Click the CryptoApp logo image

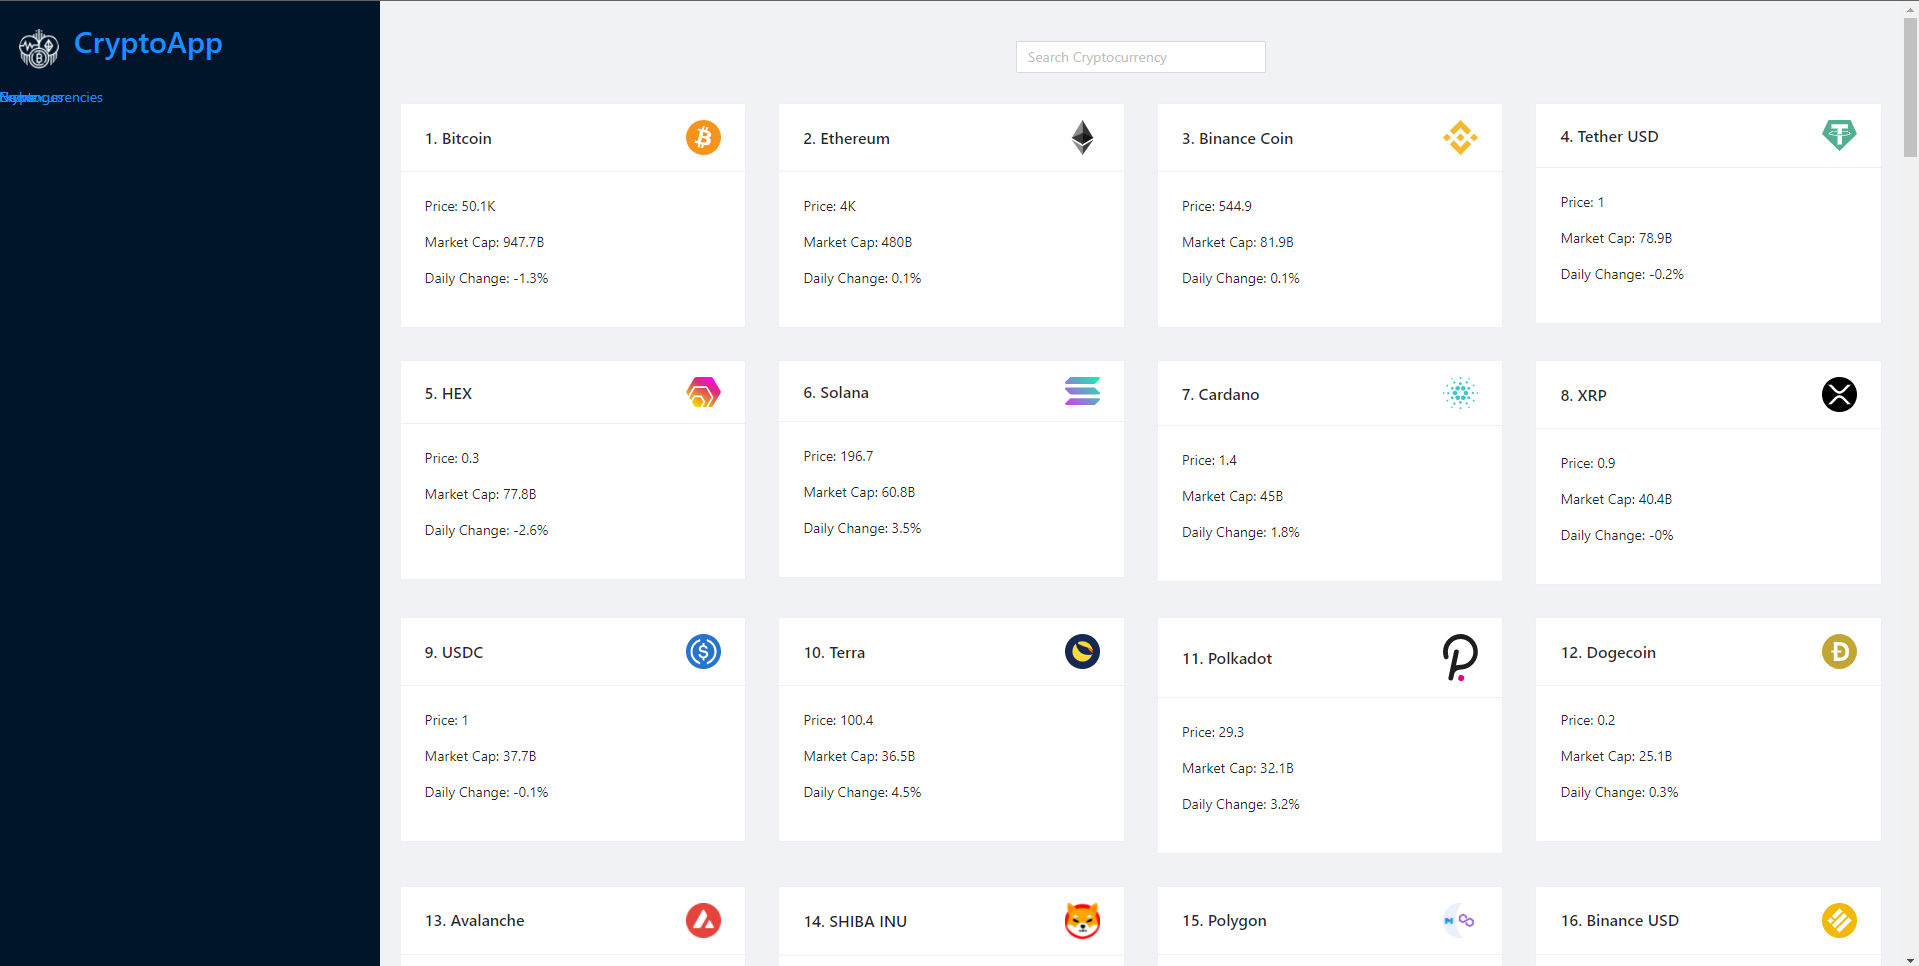39,48
